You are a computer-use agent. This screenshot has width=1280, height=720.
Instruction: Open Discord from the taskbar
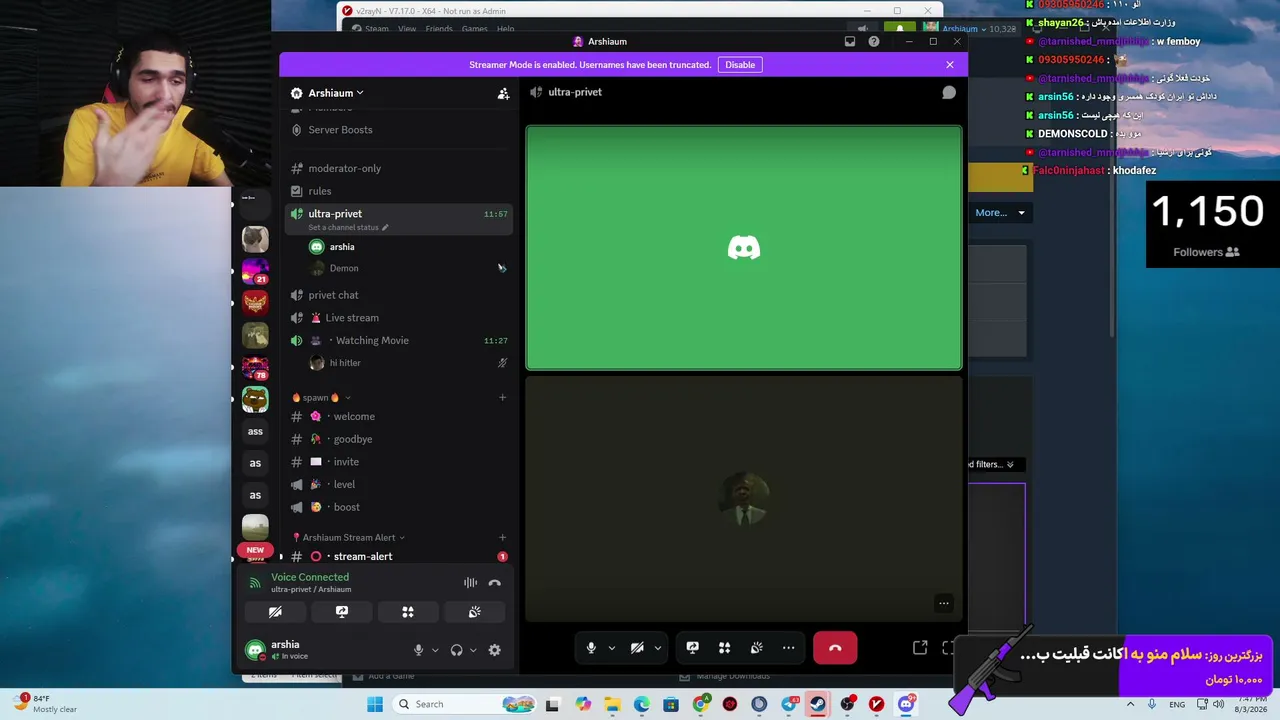click(x=906, y=704)
